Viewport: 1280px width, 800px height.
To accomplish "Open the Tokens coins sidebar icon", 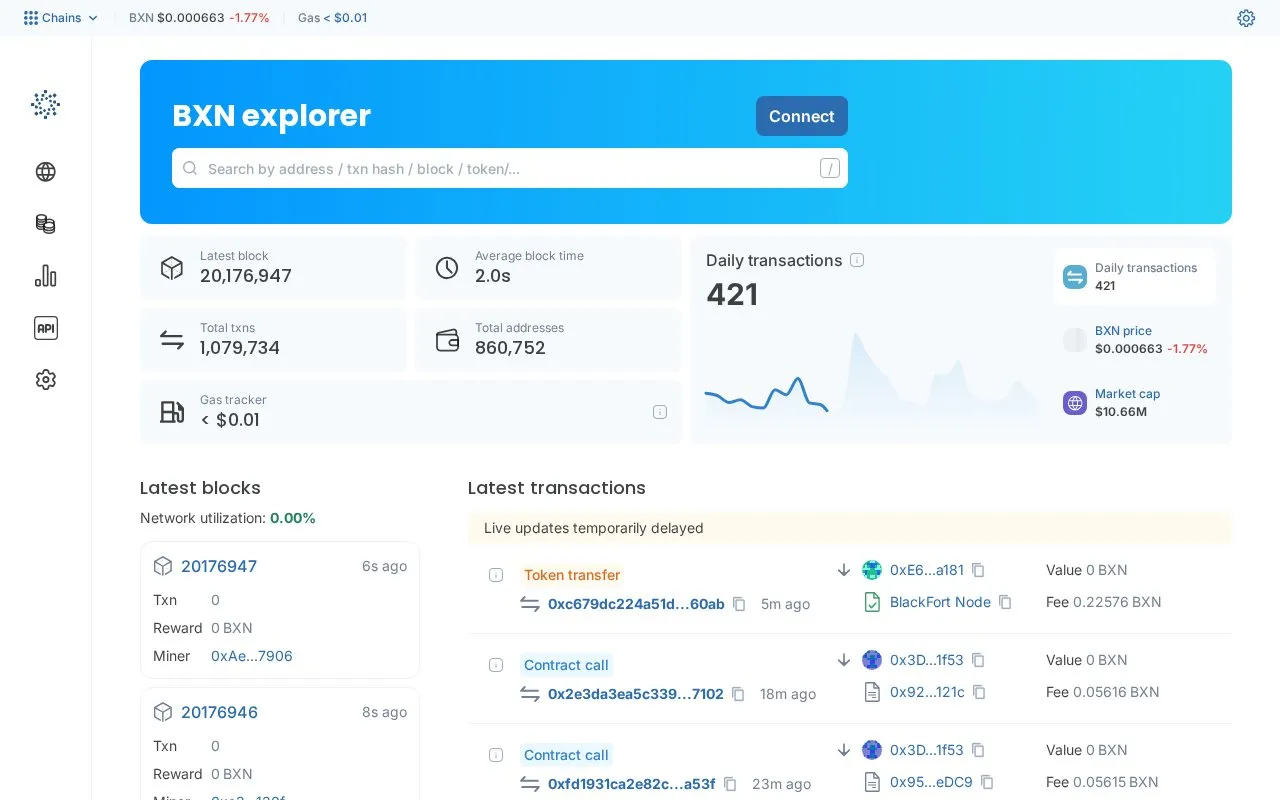I will click(45, 224).
